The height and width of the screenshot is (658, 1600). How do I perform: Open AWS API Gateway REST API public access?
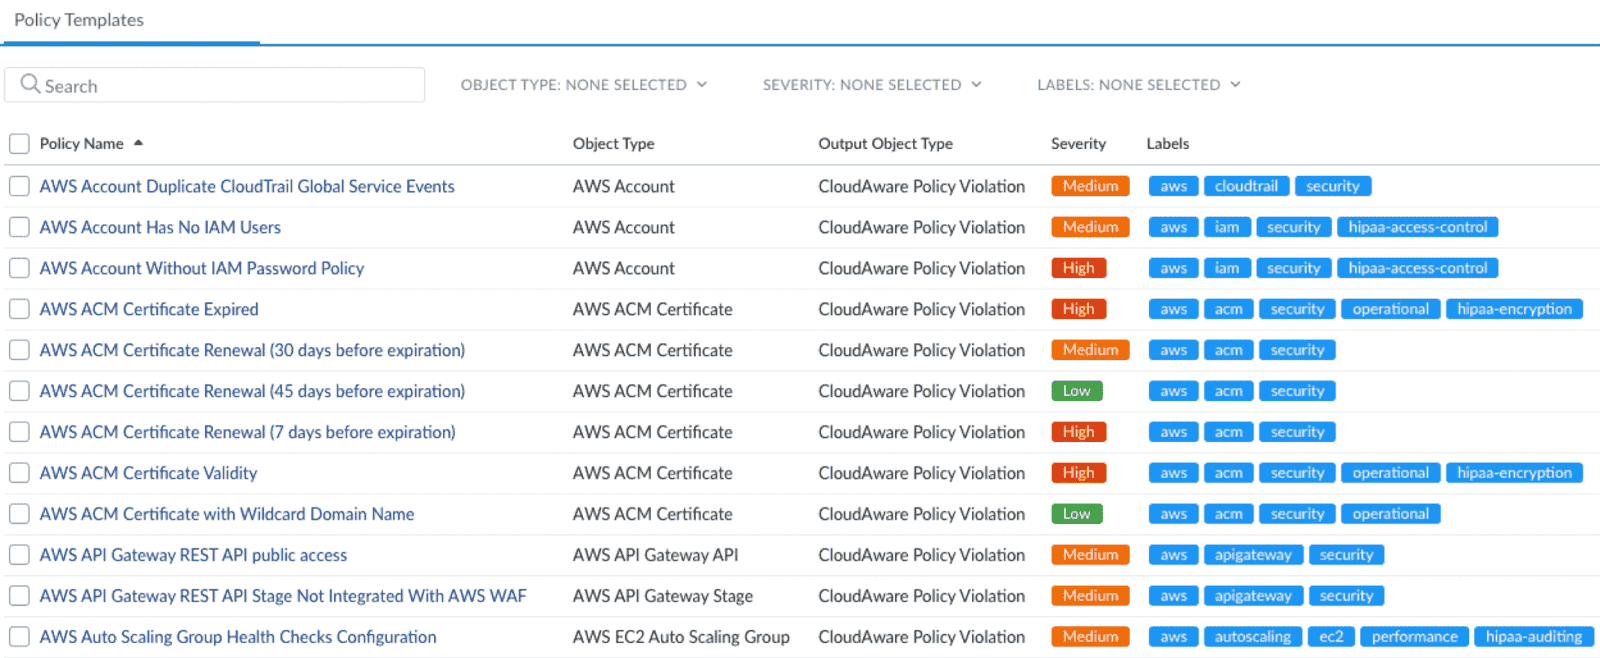(x=193, y=555)
